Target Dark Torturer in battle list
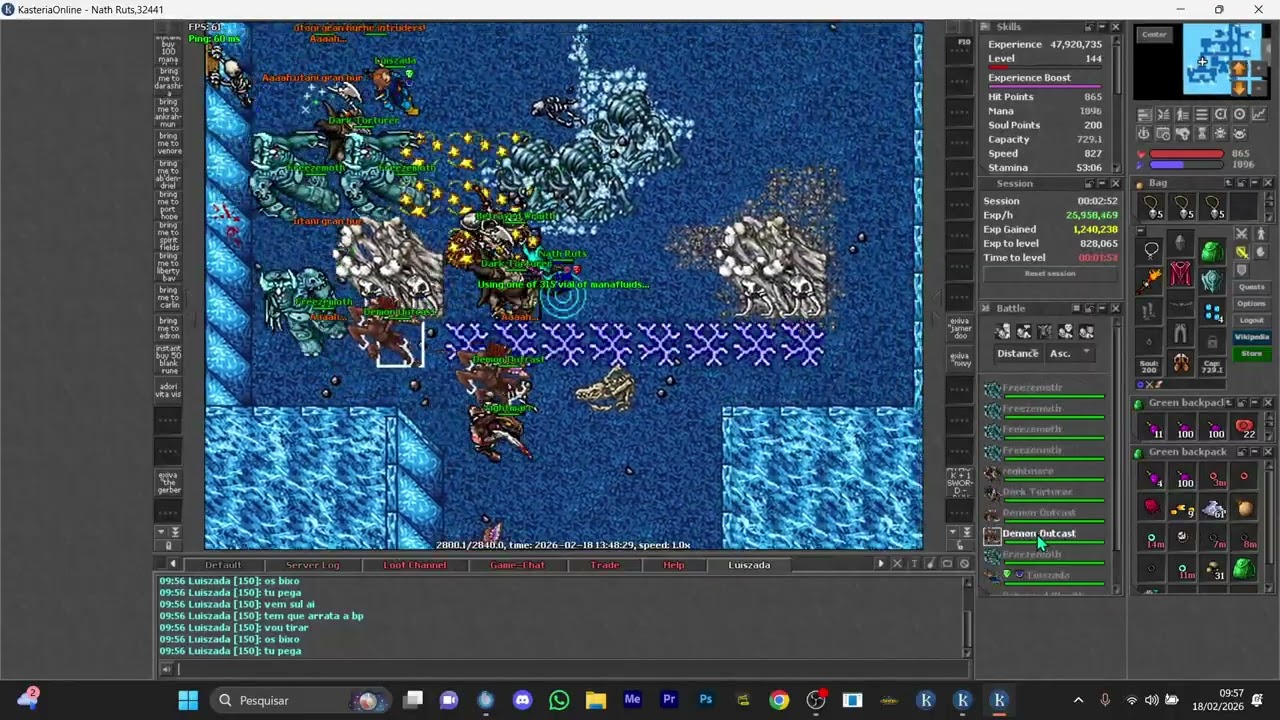 1046,493
